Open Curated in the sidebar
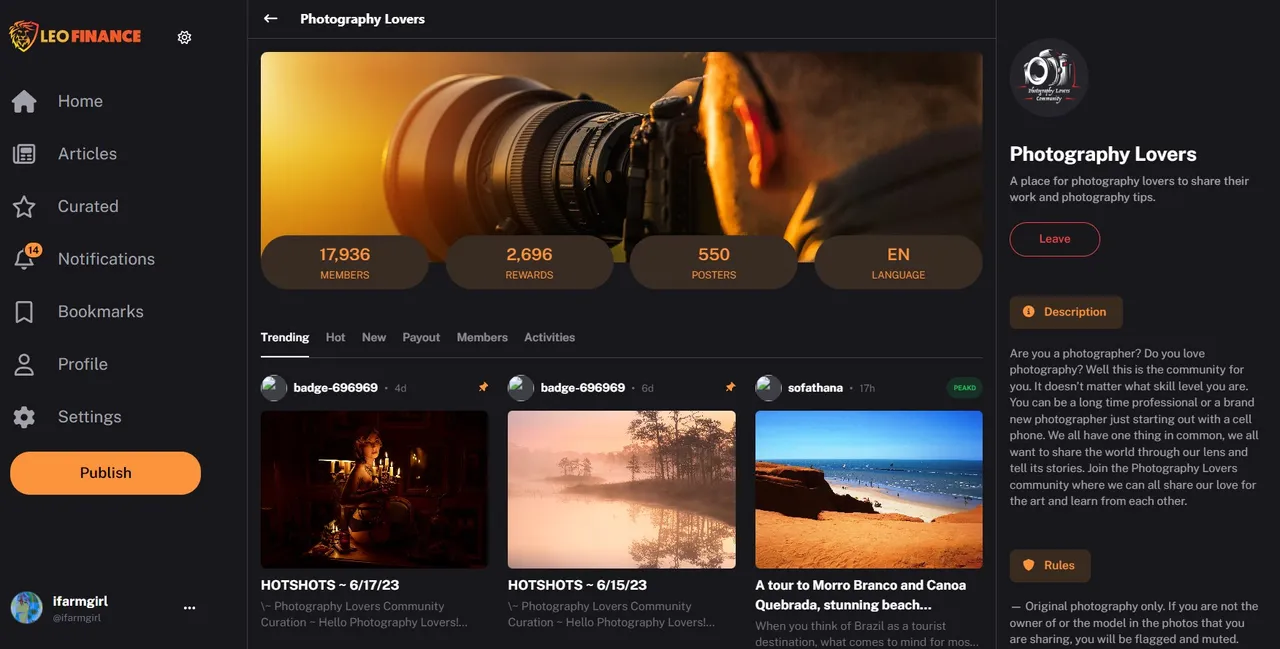 coord(88,207)
